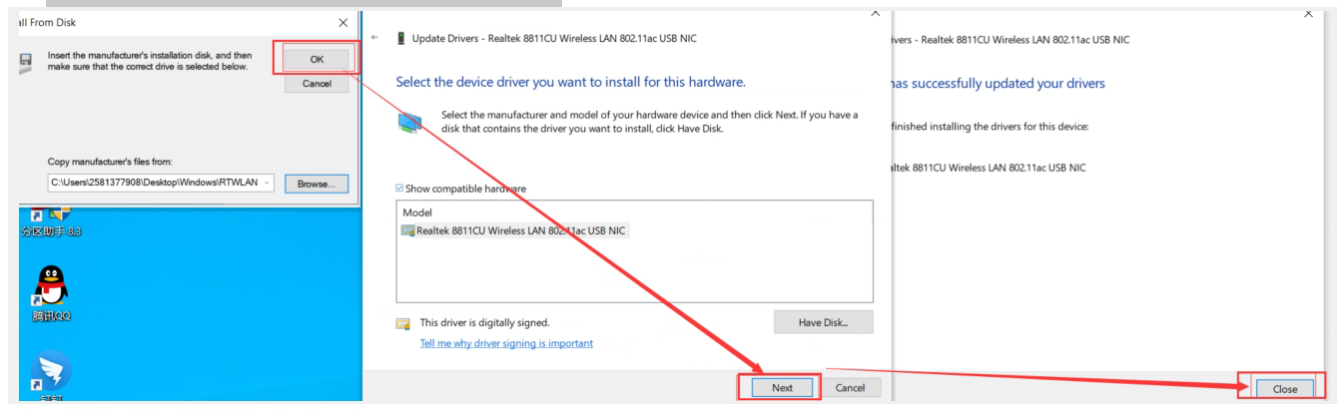Open the 分区助手 8.3 desktop shortcut
Image resolution: width=1338 pixels, height=415 pixels.
pos(50,213)
